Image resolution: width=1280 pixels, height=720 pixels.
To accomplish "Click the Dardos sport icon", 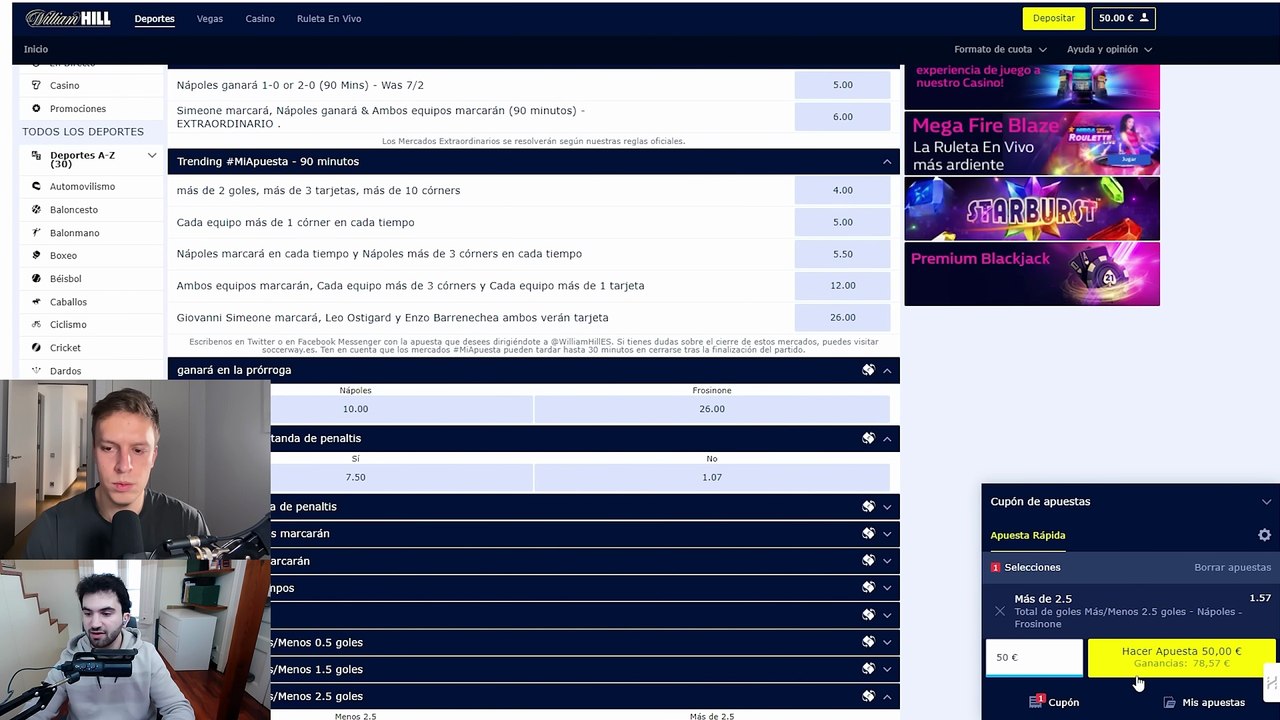I will coord(37,370).
